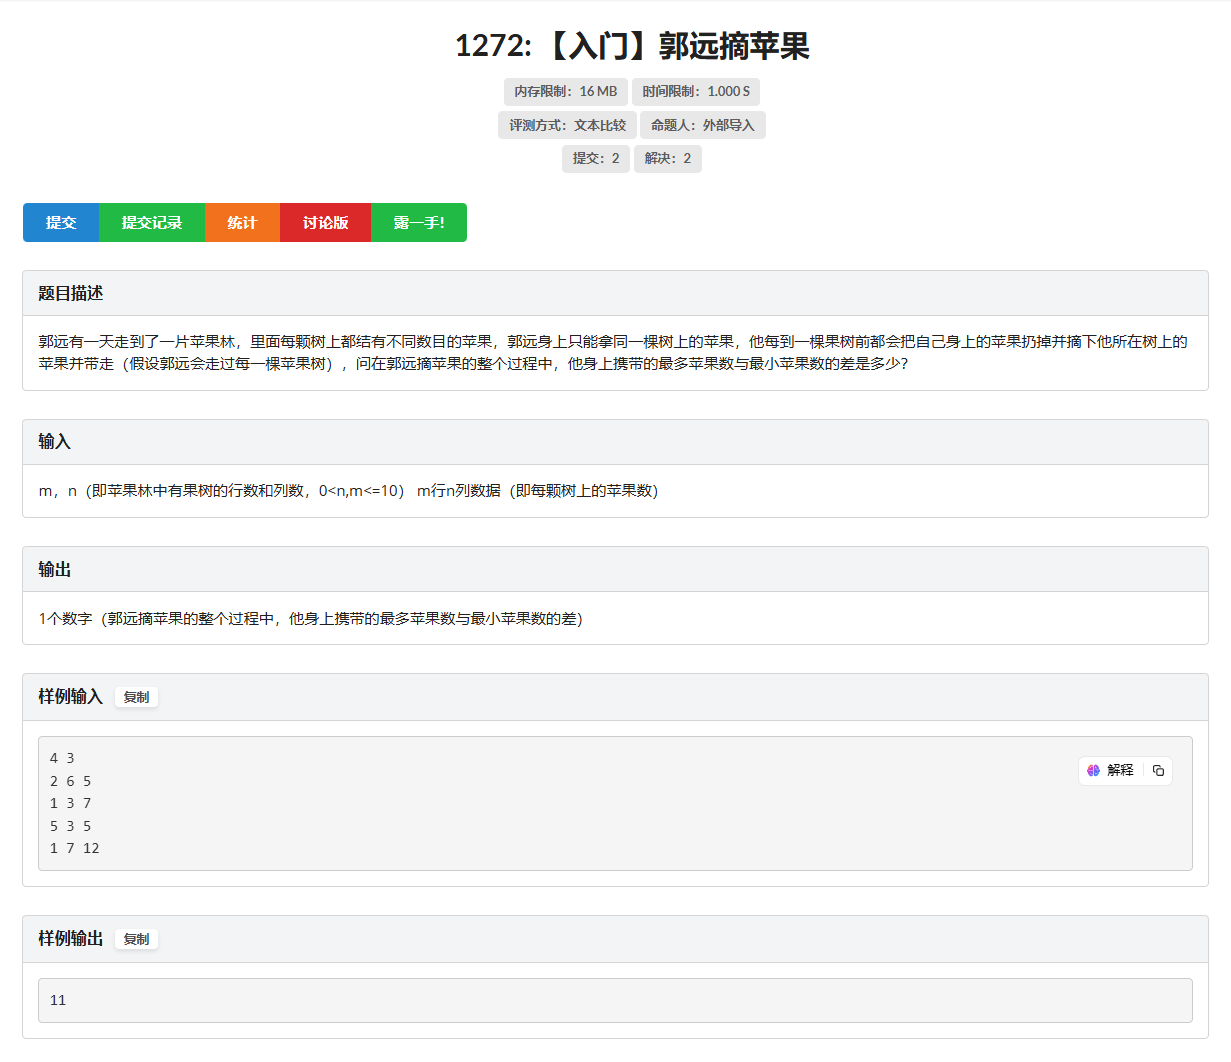Click the 内存限制: 16 MB badge
1231x1062 pixels.
coord(566,91)
